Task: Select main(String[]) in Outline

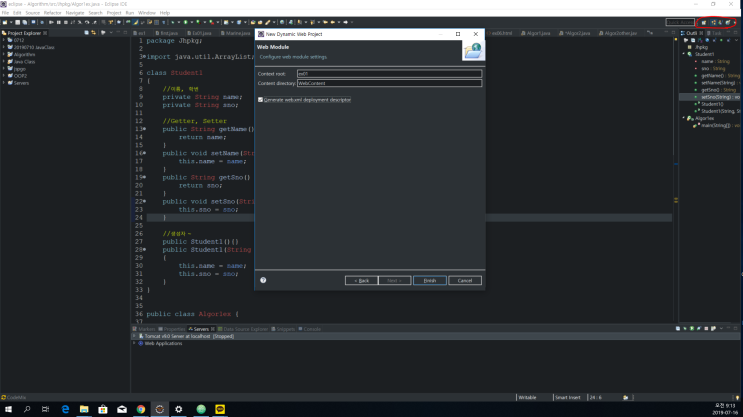Action: pyautogui.click(x=716, y=125)
